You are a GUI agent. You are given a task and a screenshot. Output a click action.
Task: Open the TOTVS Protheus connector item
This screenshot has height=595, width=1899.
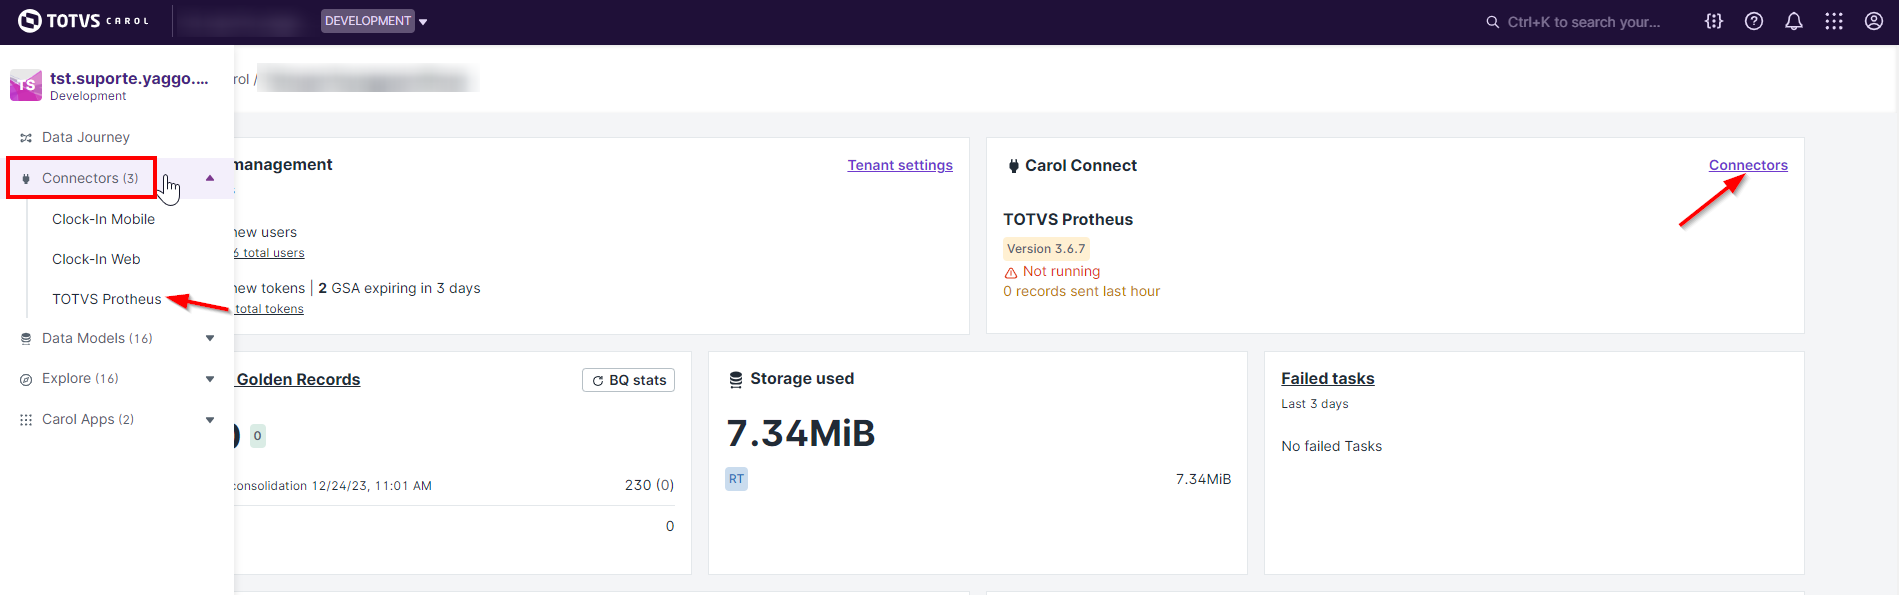106,299
